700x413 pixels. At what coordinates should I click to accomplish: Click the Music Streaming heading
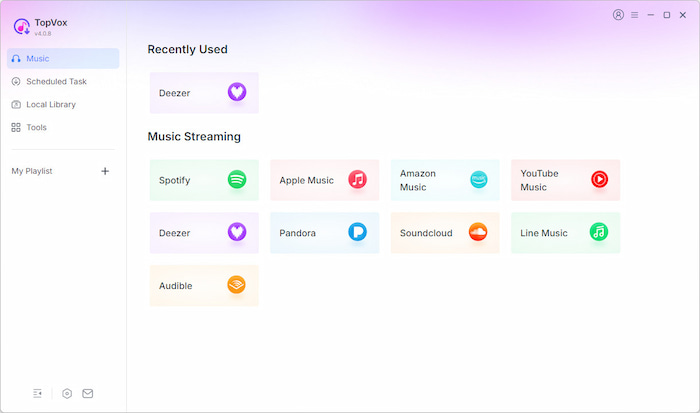194,136
